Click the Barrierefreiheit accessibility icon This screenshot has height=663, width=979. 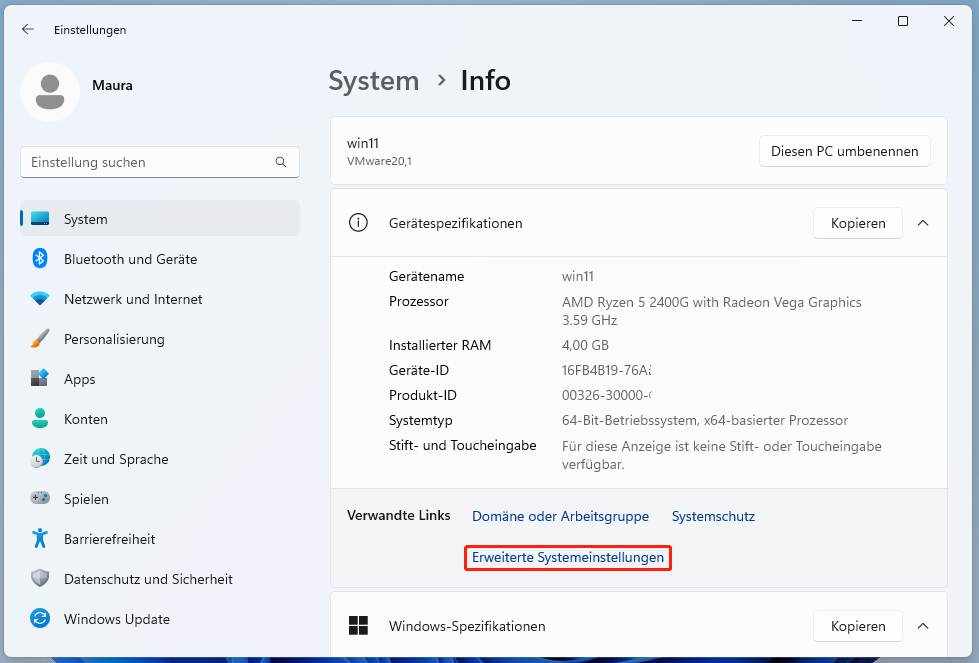[x=40, y=538]
